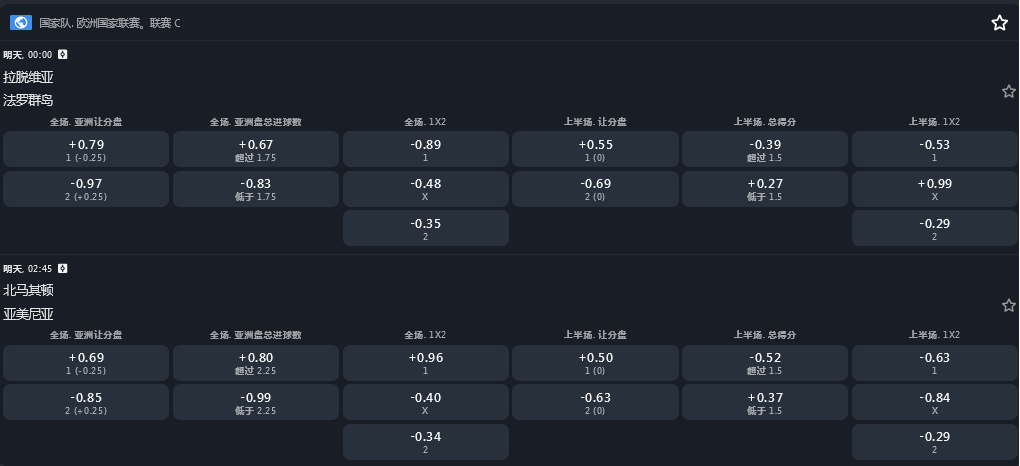Open the 拉脱维亚 team match page
The height and width of the screenshot is (466, 1020).
[x=28, y=77]
